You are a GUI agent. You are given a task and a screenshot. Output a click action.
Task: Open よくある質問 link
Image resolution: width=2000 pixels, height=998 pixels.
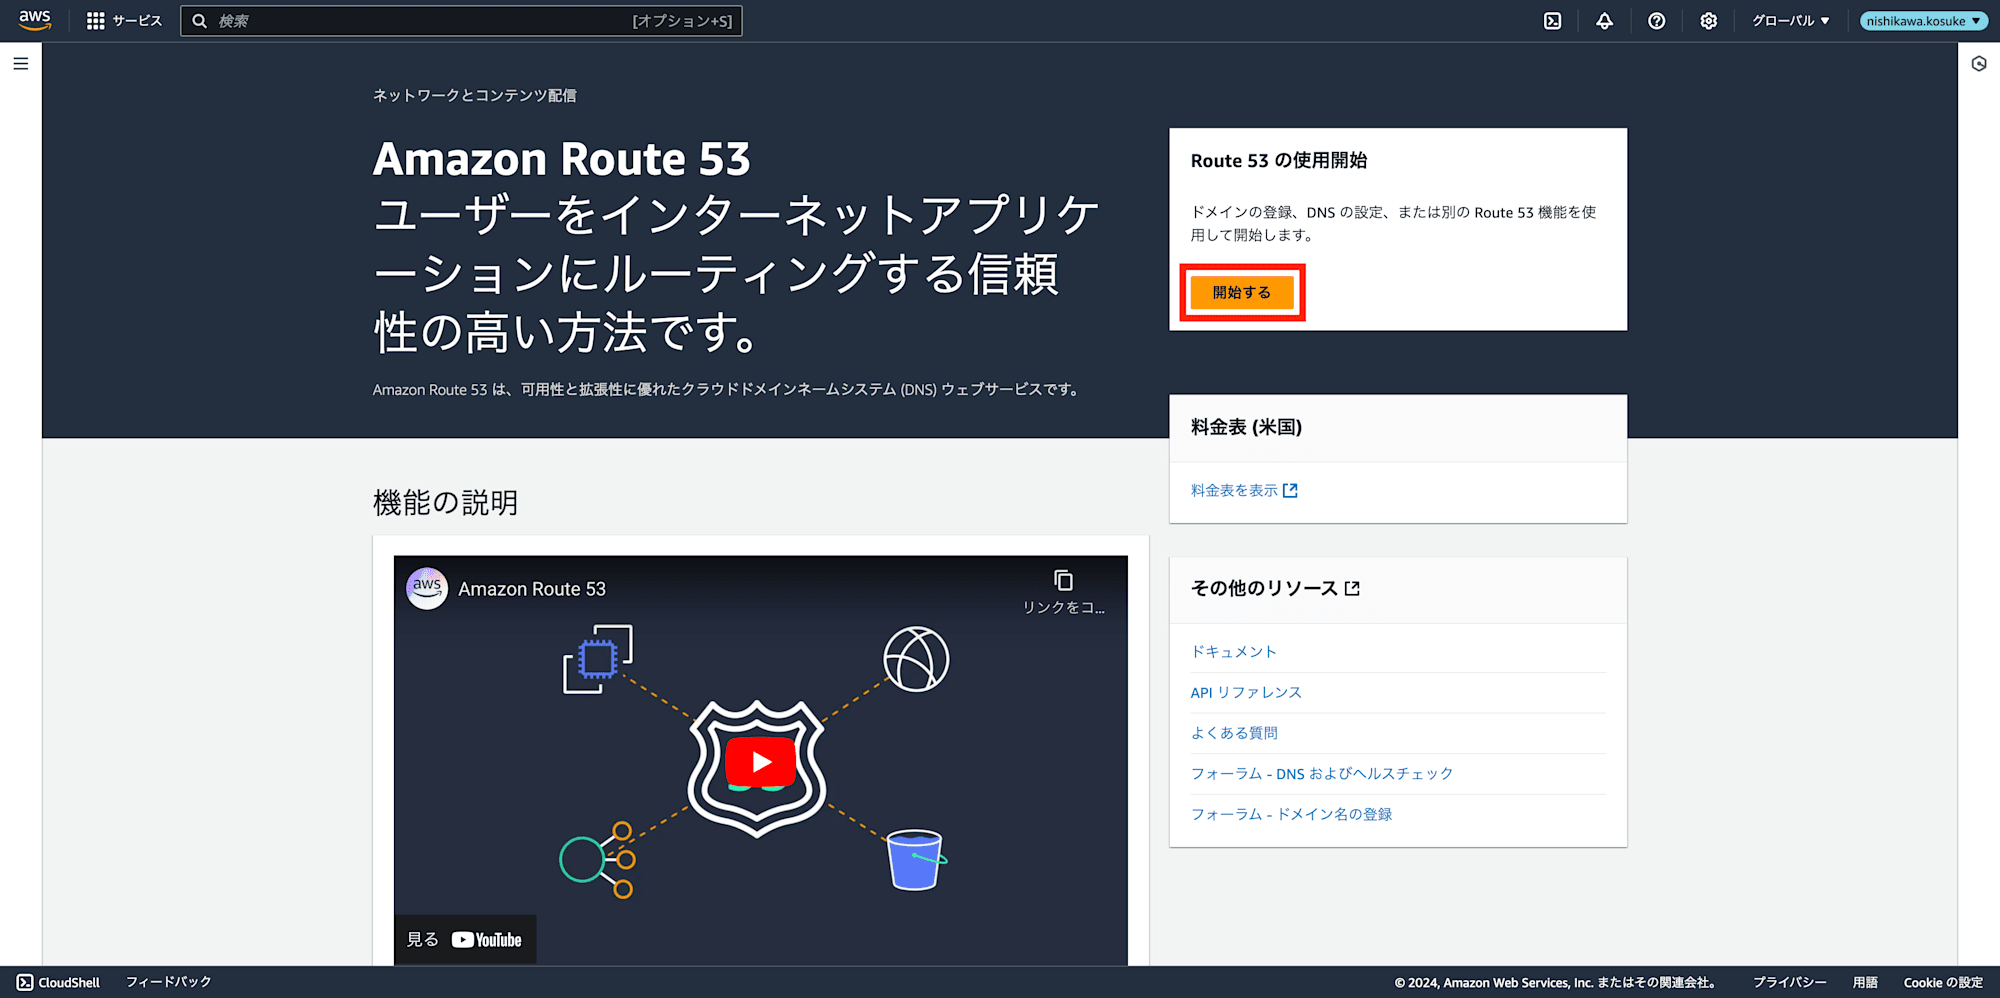[1234, 733]
